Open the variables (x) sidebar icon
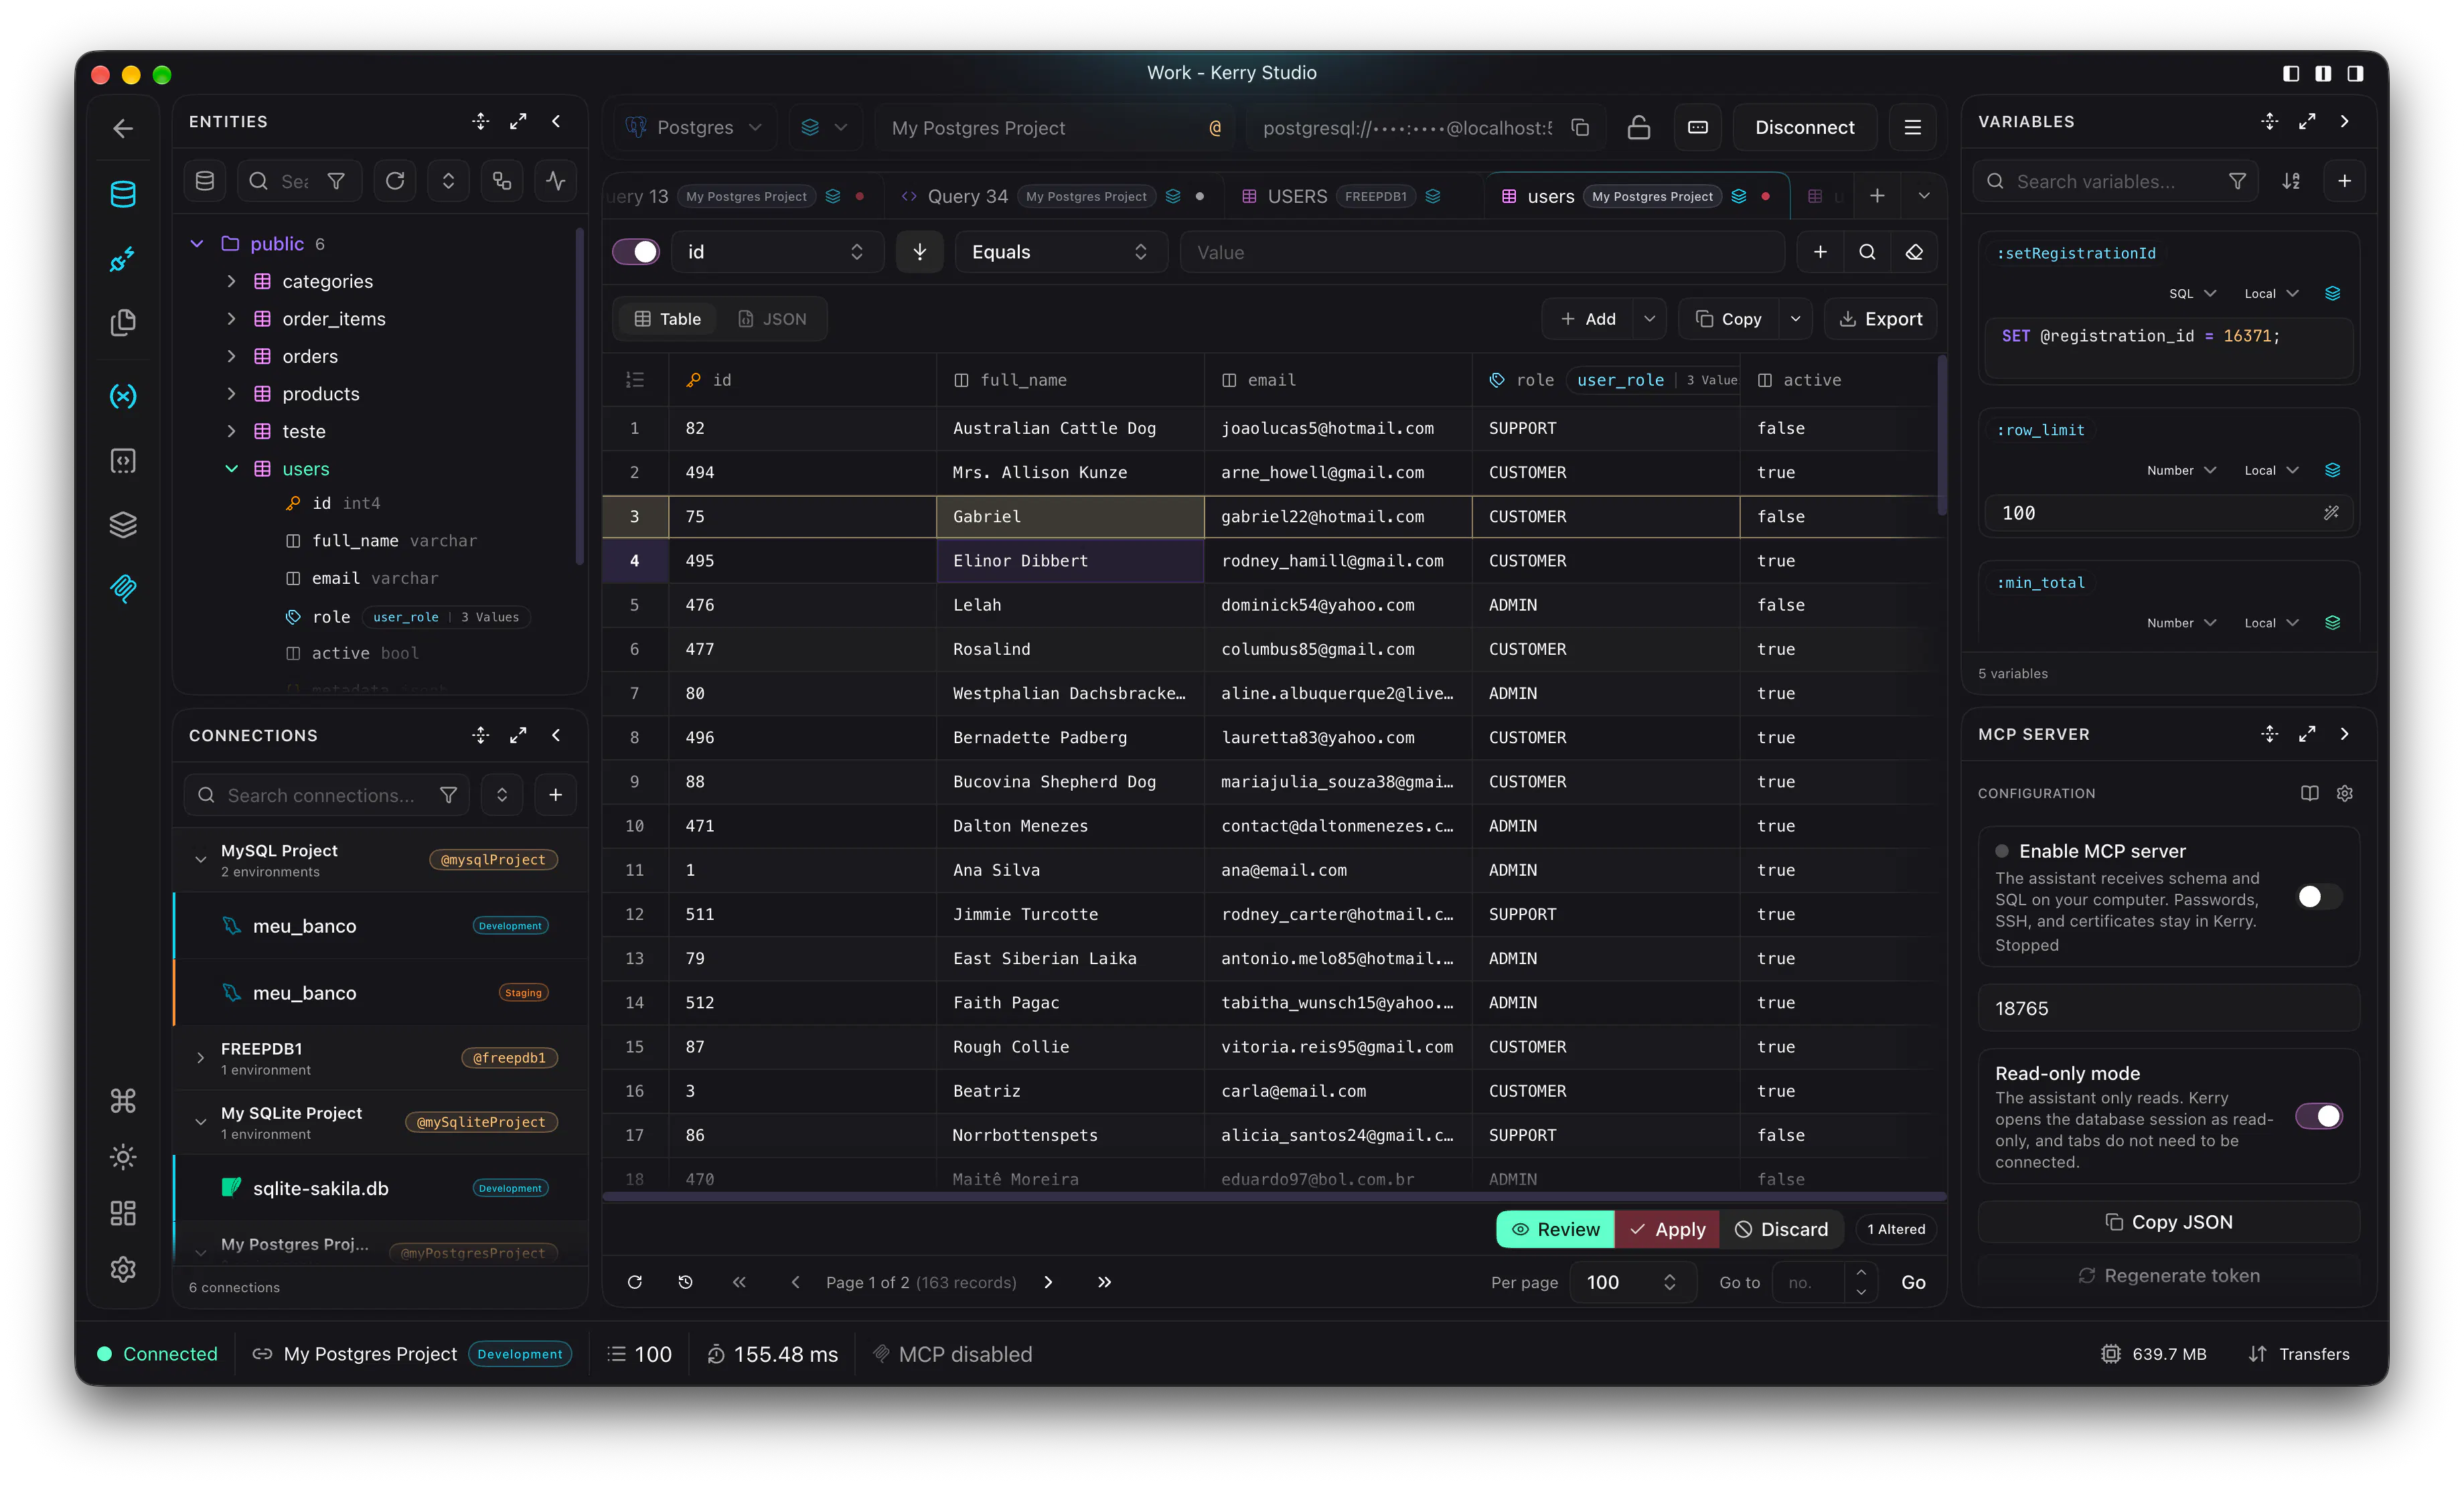The height and width of the screenshot is (1485, 2464). click(123, 396)
